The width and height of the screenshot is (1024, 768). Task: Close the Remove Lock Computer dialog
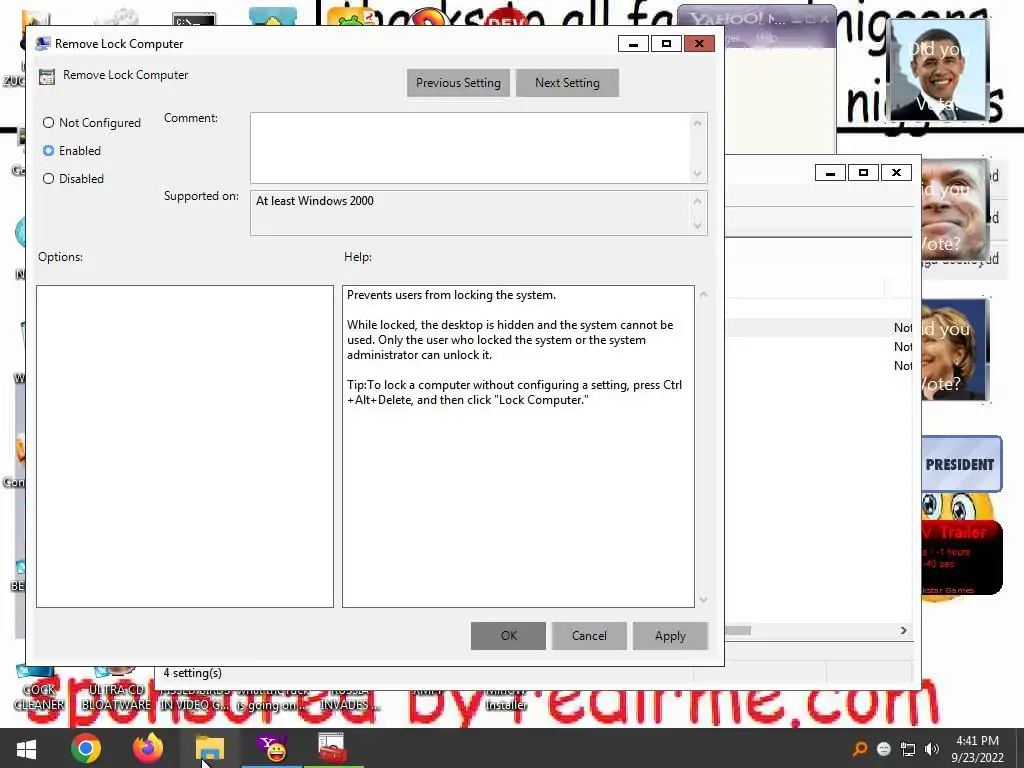point(699,44)
